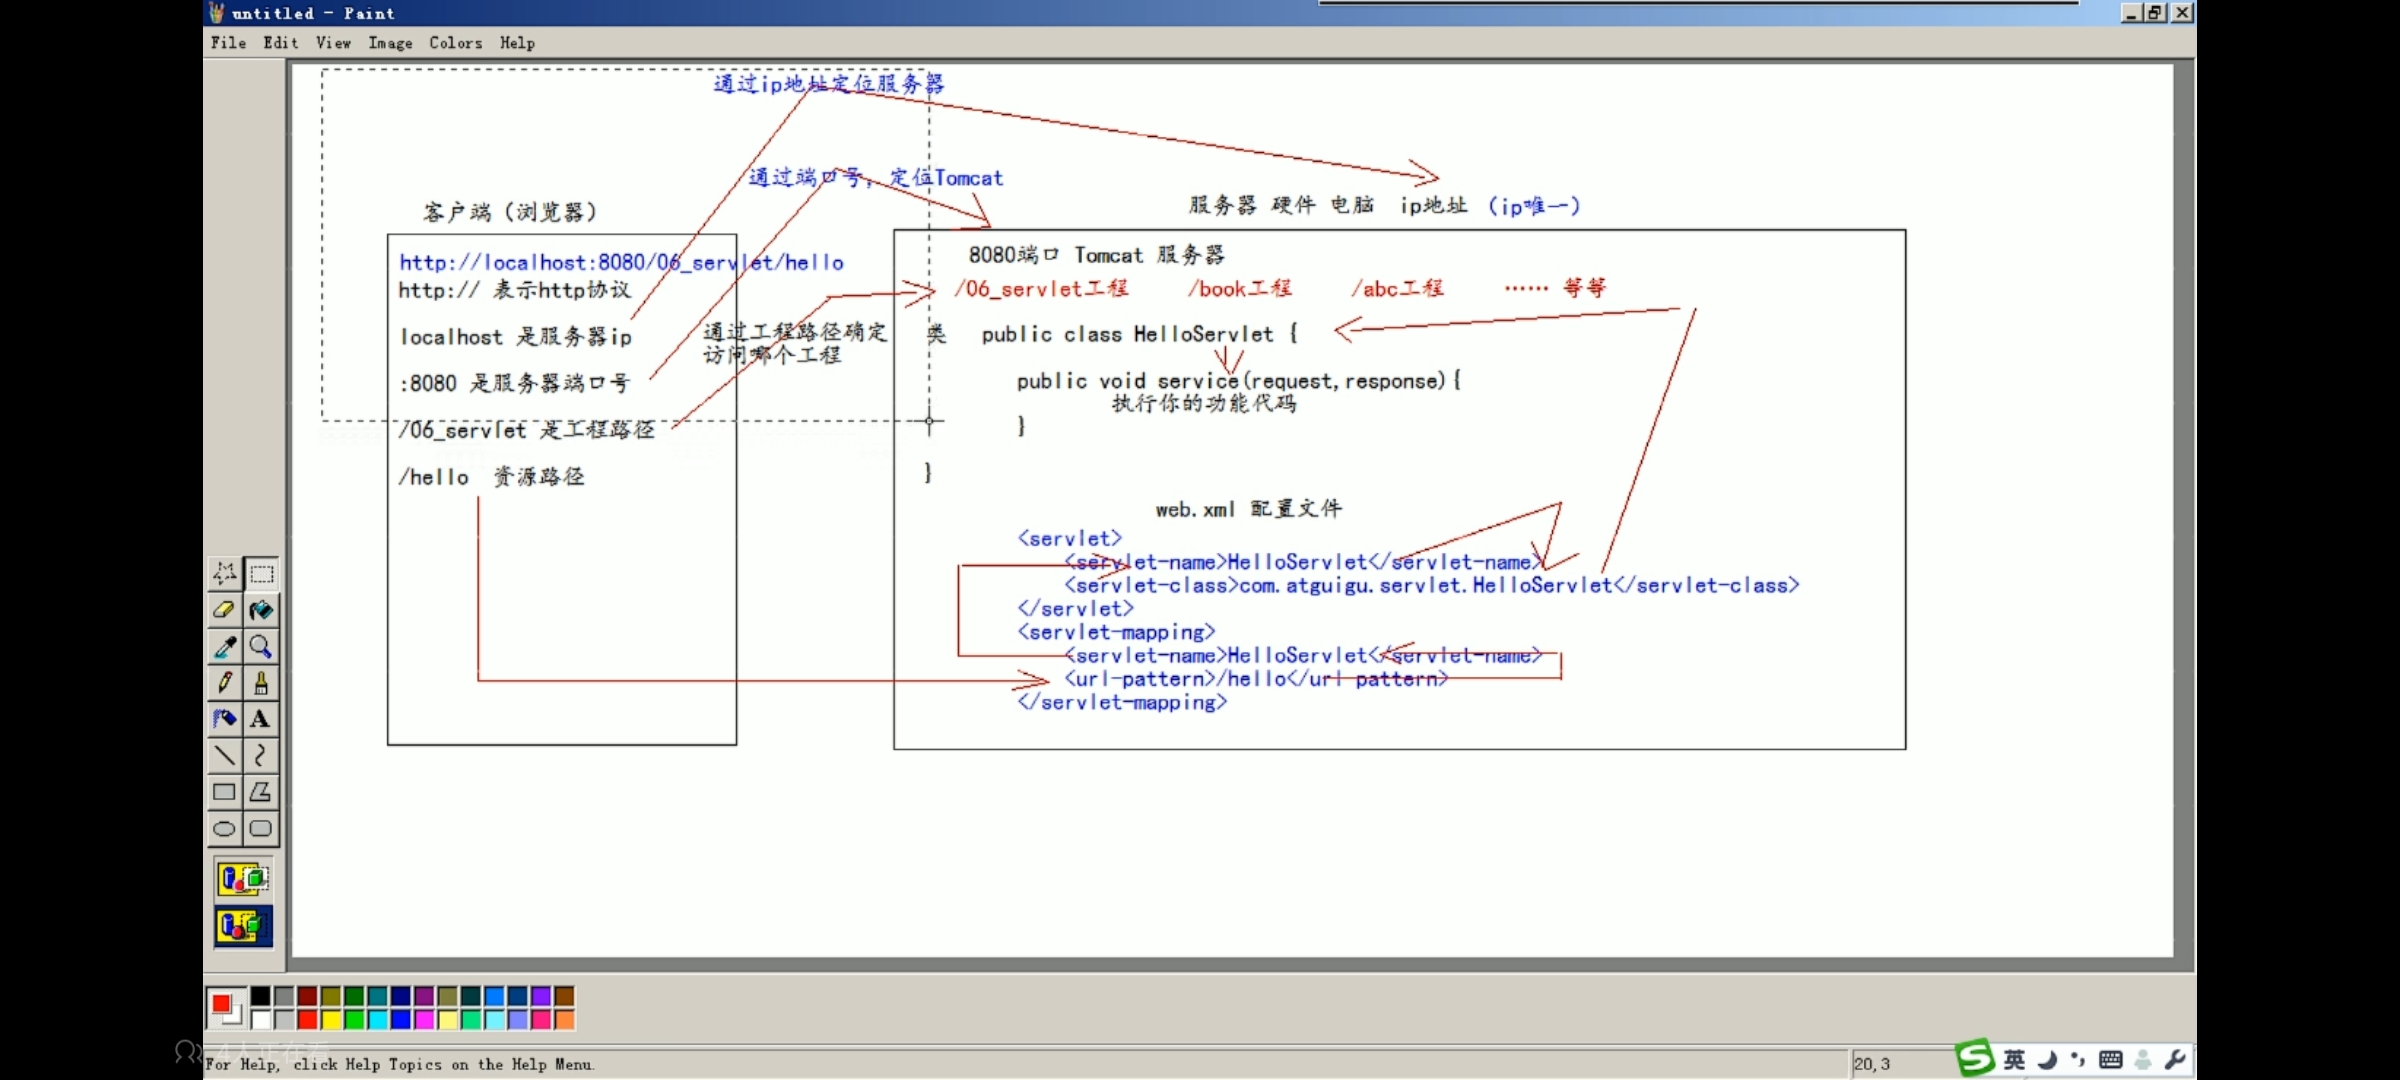The height and width of the screenshot is (1080, 2400).
Task: Toggle the Sogou input English mode indicator
Action: [2014, 1059]
